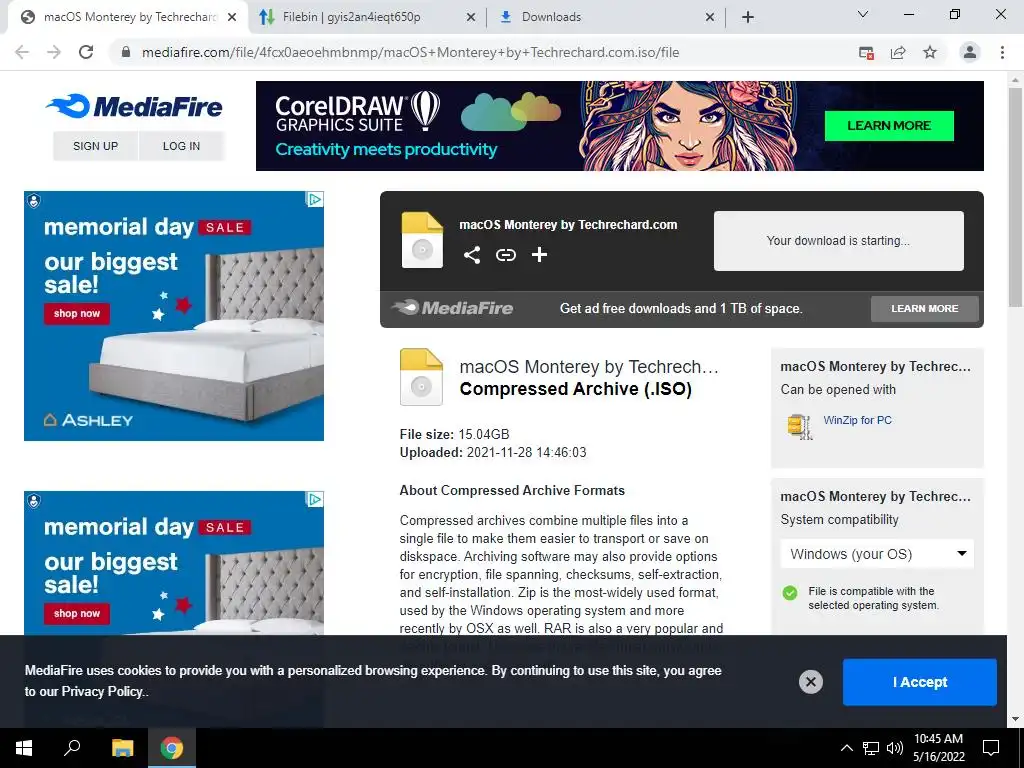The height and width of the screenshot is (768, 1024).
Task: Dismiss the cookie banner with the X icon
Action: click(810, 682)
